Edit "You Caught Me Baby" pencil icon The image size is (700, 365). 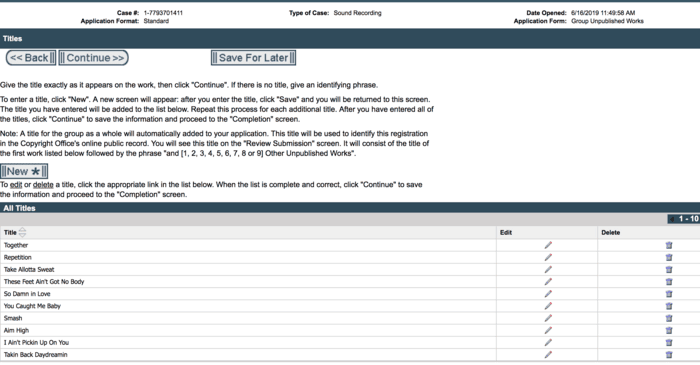548,306
